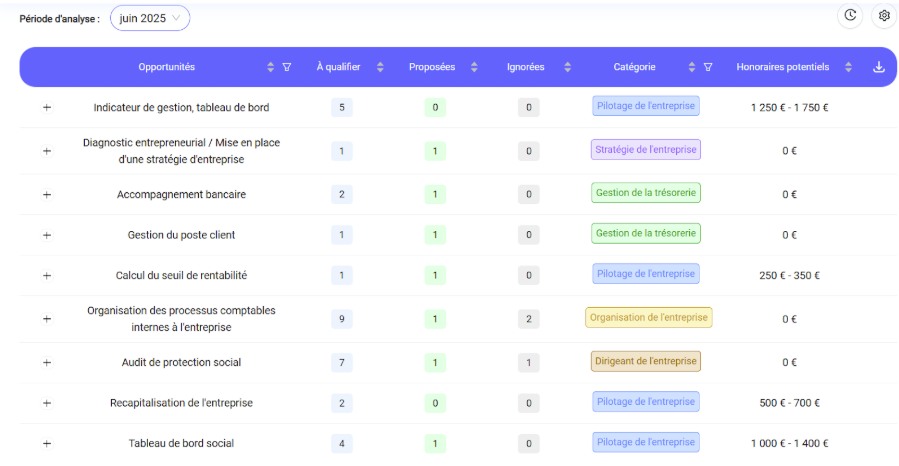Sort by À qualifier column
The width and height of the screenshot is (899, 466).
click(380, 67)
